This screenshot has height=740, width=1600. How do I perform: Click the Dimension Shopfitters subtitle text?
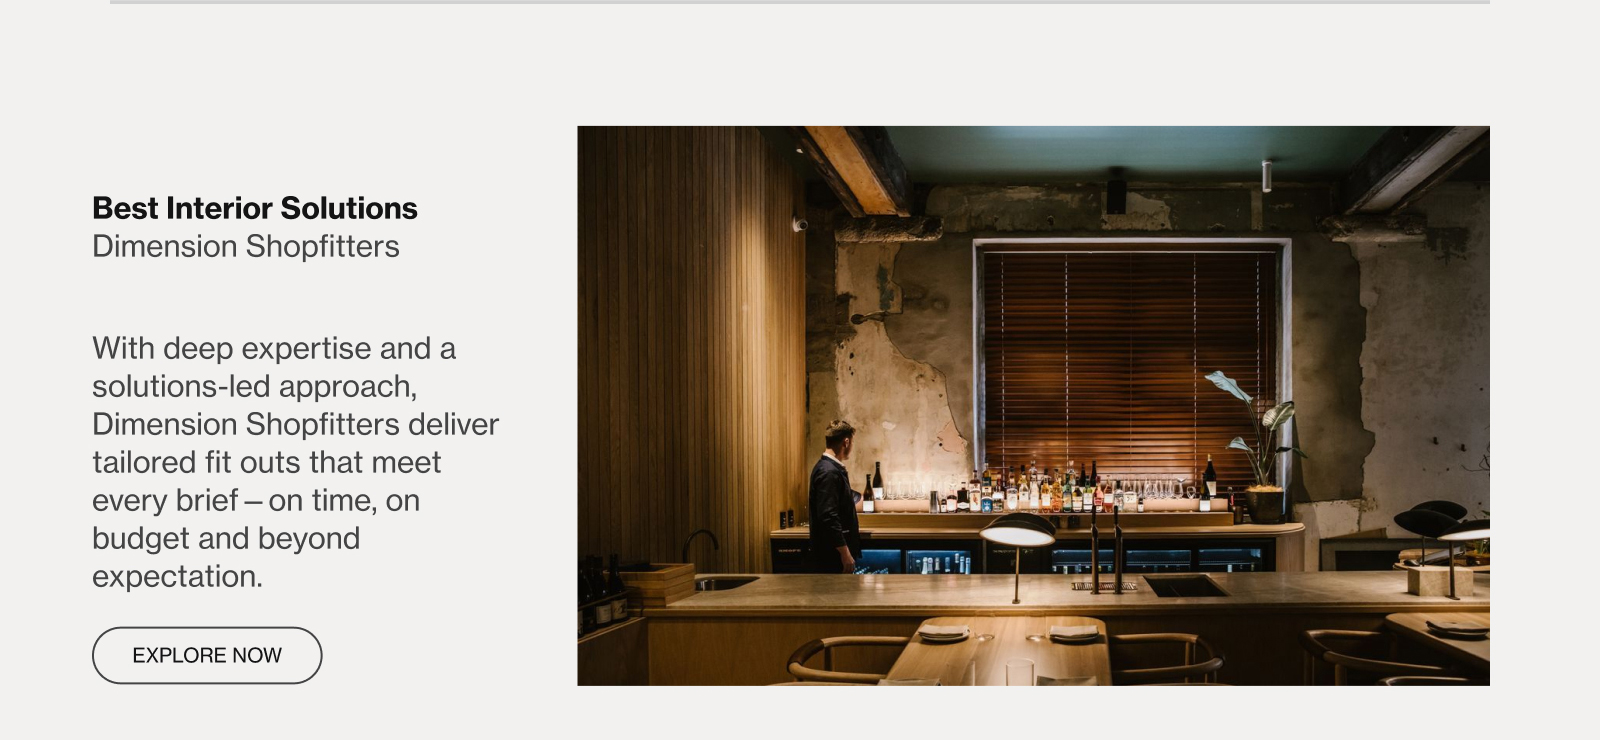coord(246,246)
